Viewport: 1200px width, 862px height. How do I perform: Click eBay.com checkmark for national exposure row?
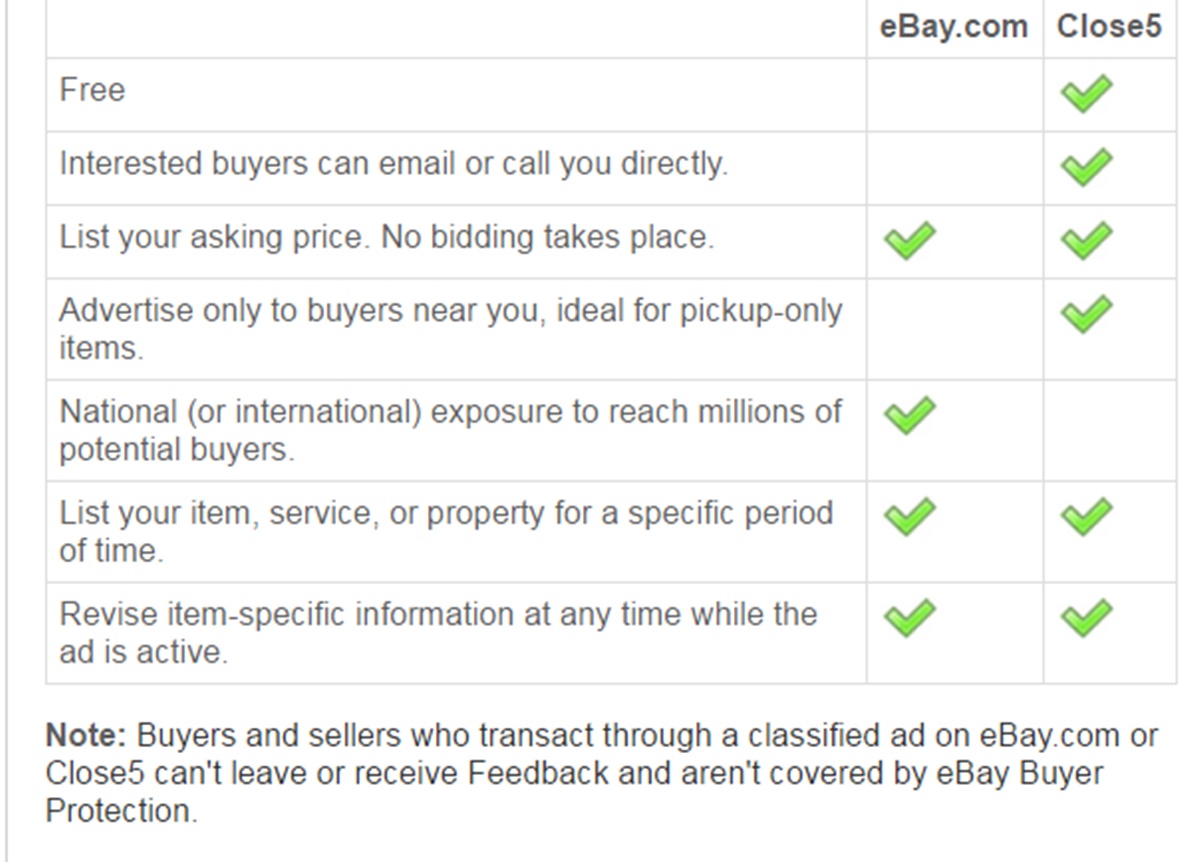[910, 415]
